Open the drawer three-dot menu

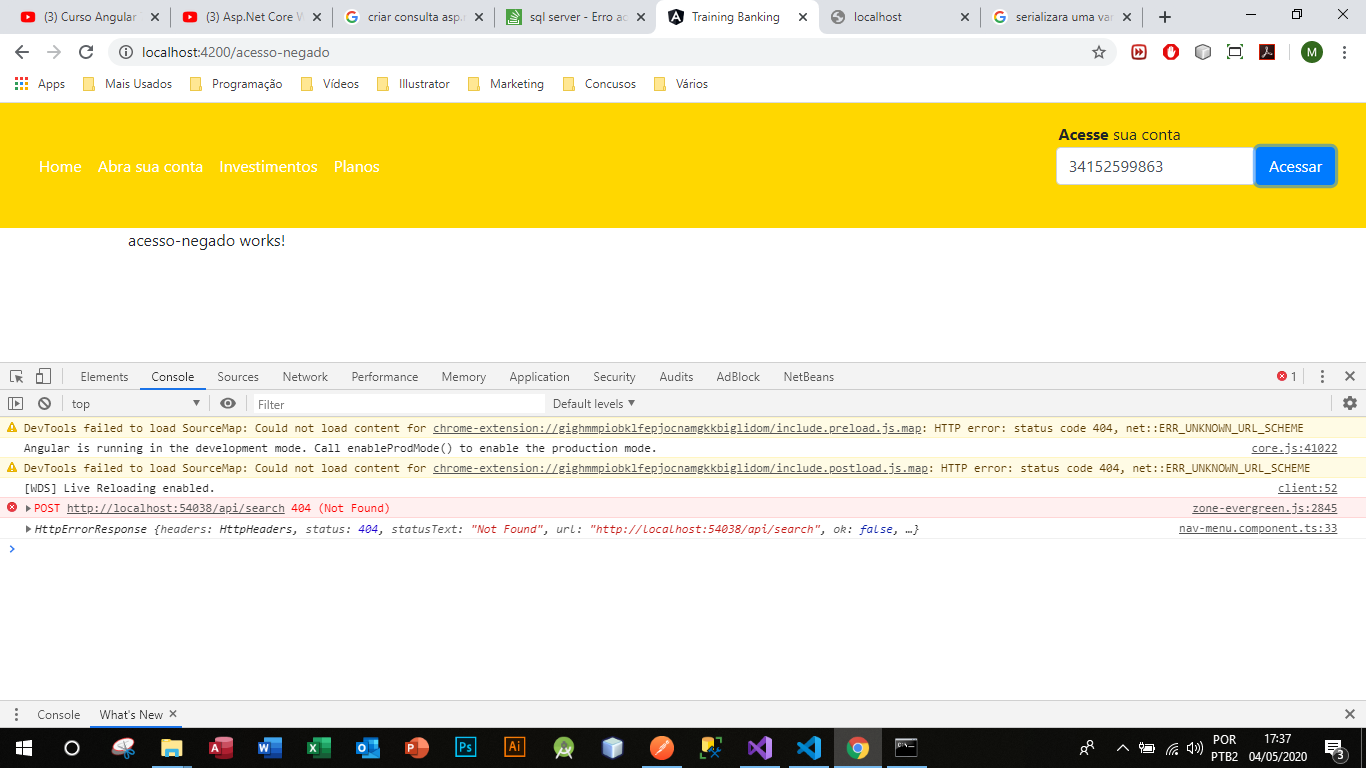pyautogui.click(x=16, y=715)
